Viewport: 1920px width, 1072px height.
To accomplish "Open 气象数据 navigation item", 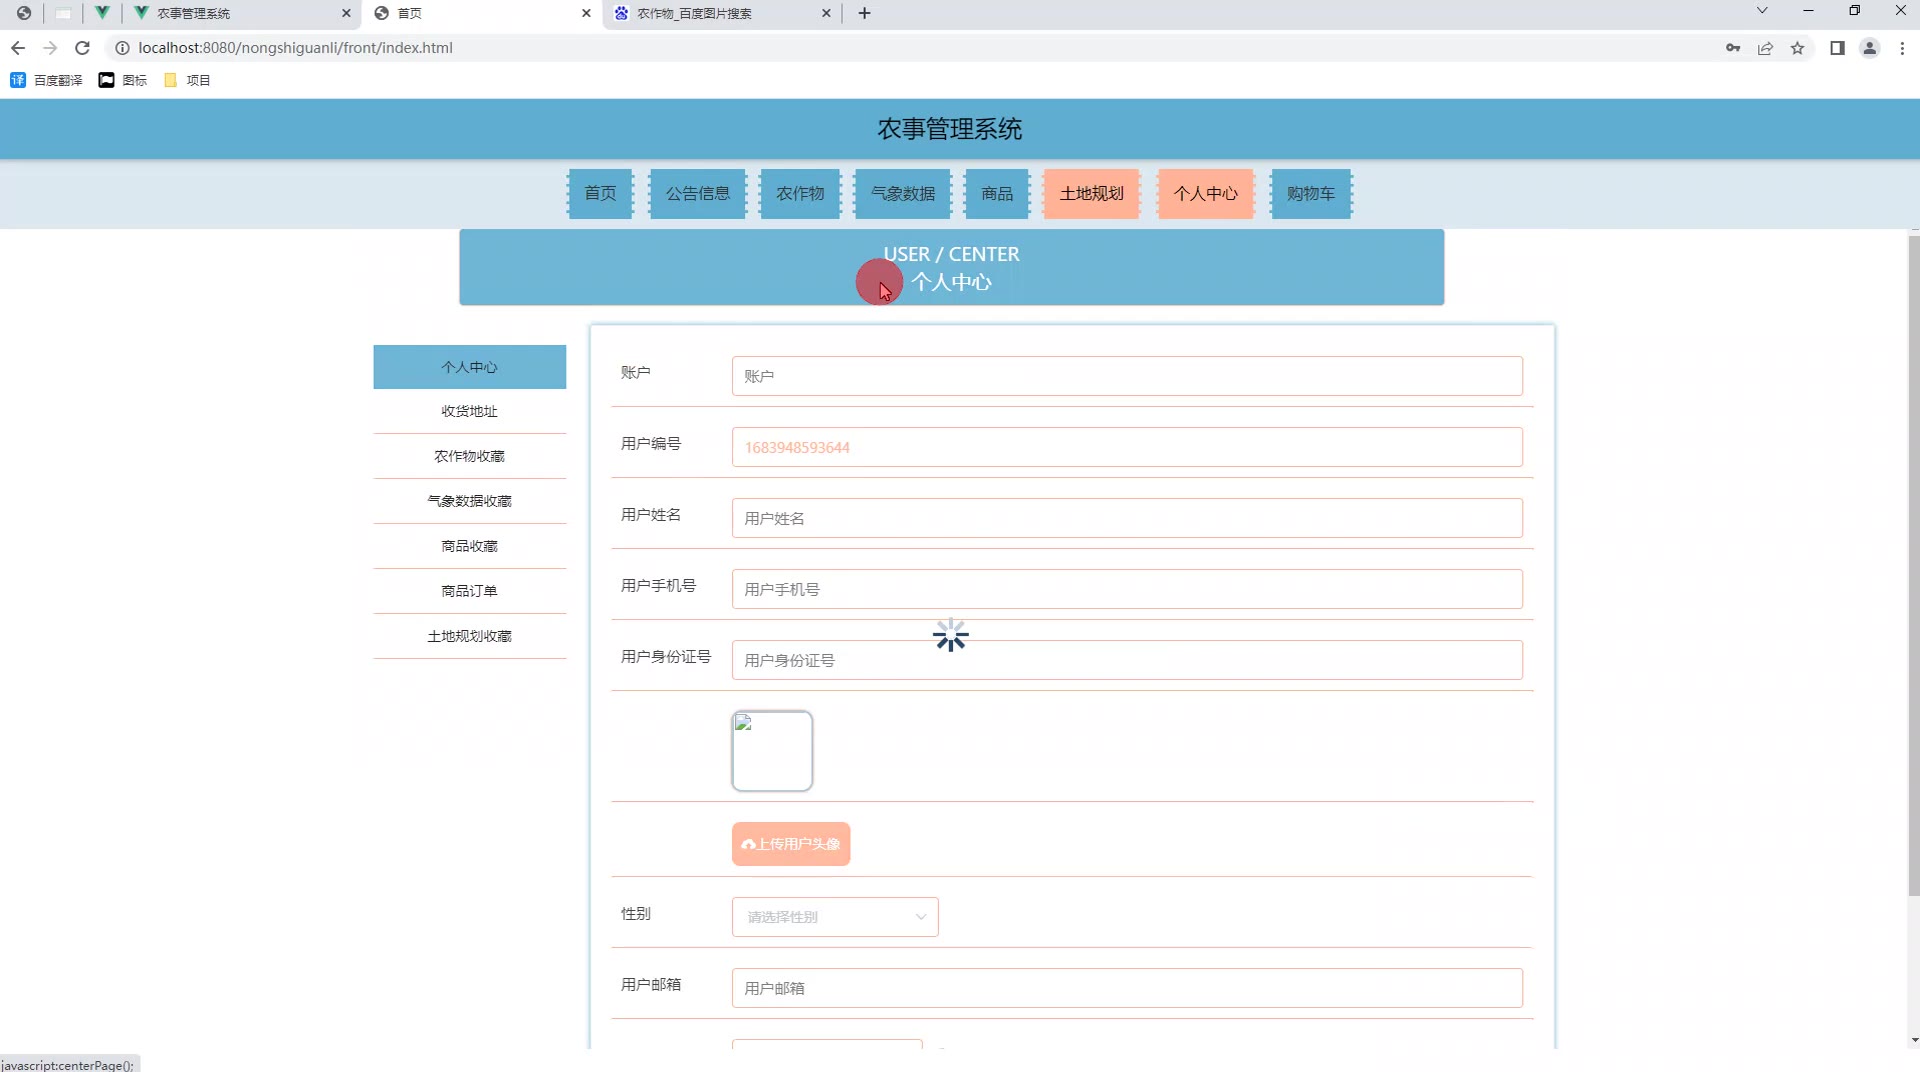I will (x=902, y=194).
